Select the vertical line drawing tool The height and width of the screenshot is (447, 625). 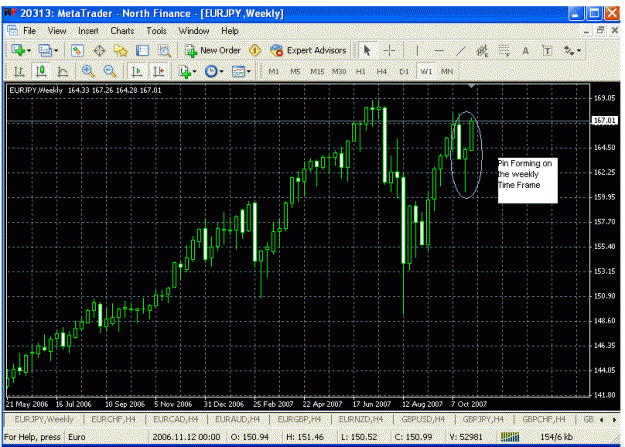[x=417, y=50]
